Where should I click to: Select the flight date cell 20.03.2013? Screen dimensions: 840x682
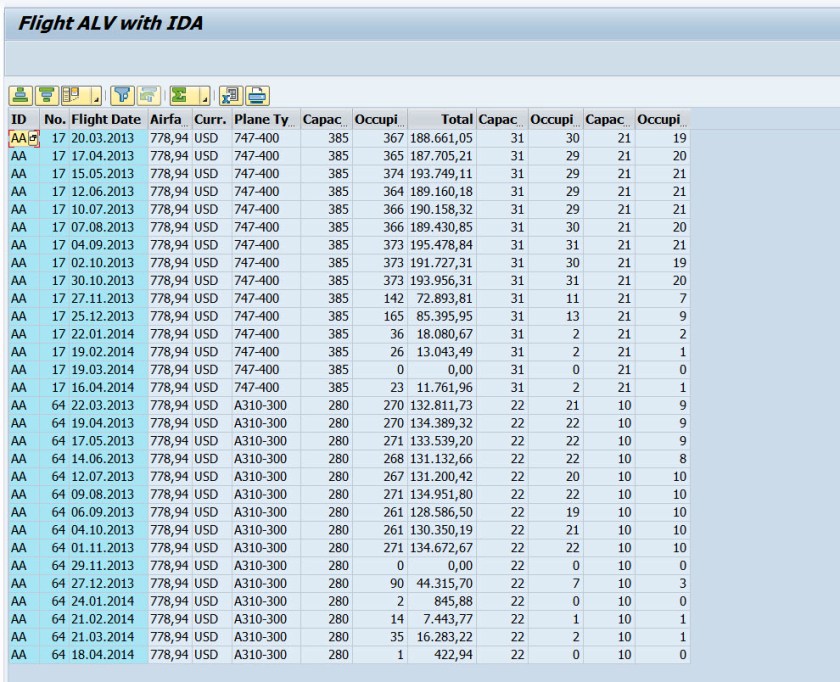click(106, 133)
